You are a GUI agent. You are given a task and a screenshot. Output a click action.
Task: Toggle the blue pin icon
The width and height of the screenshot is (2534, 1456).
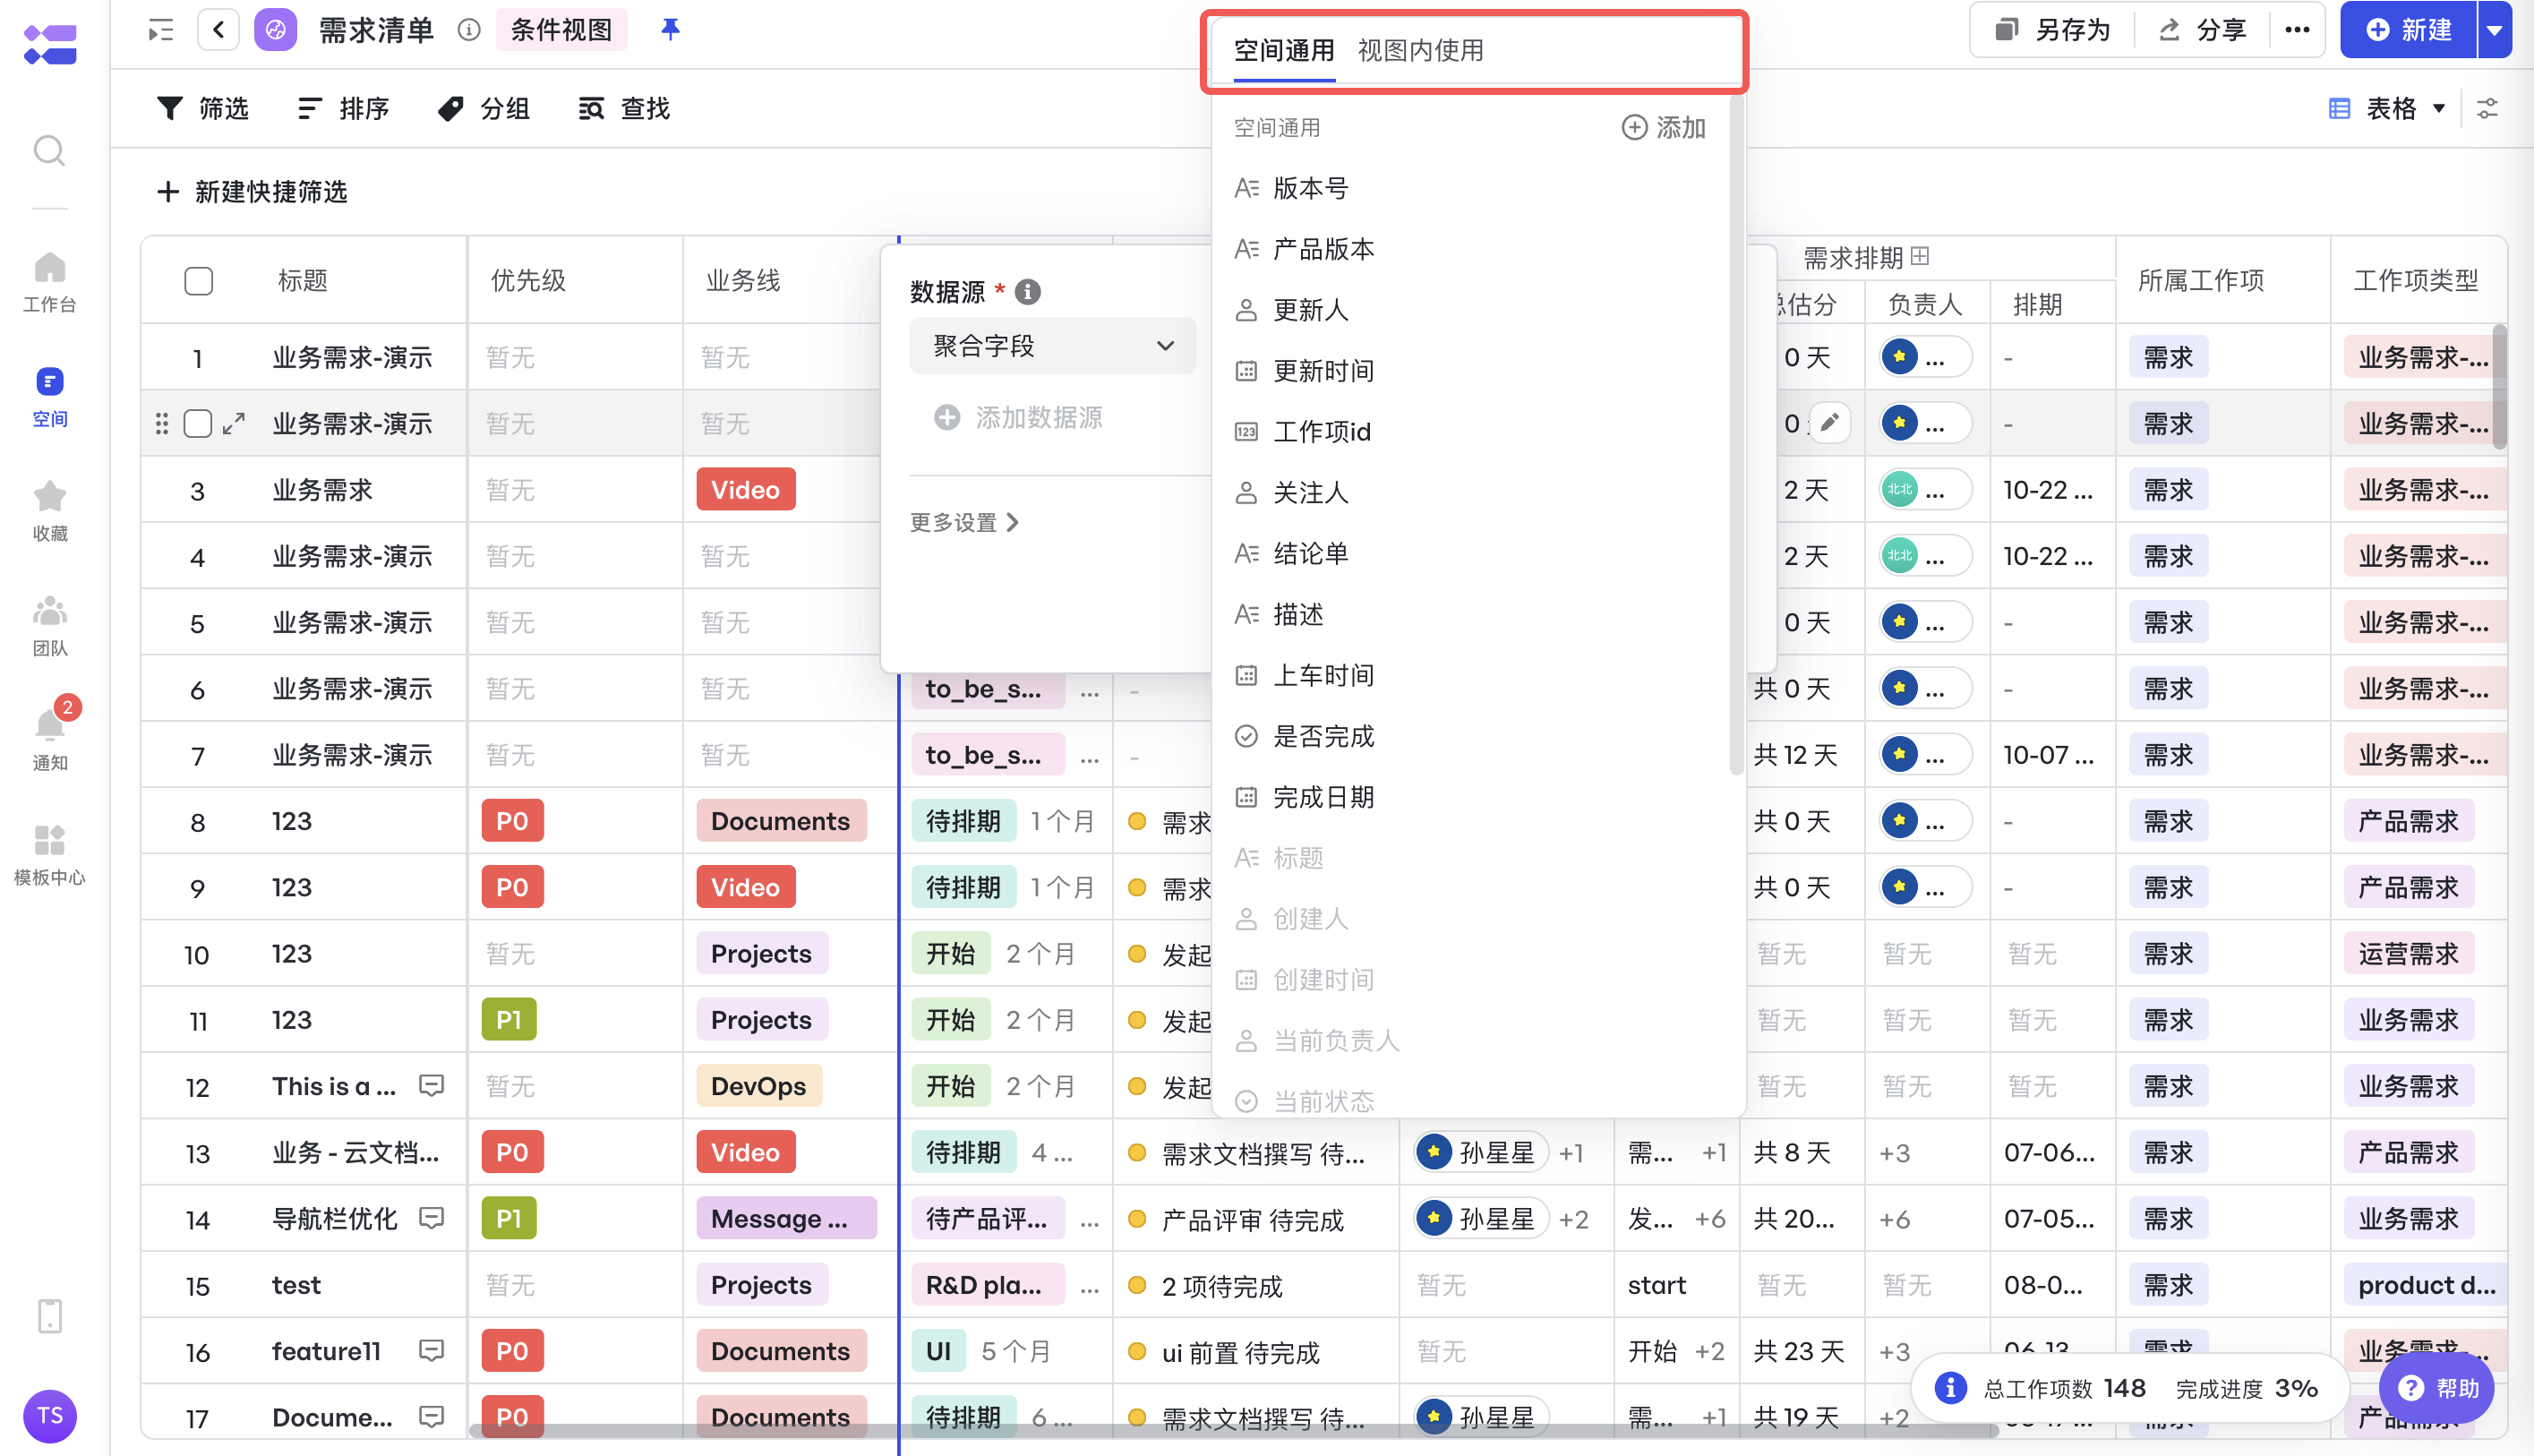(x=670, y=29)
